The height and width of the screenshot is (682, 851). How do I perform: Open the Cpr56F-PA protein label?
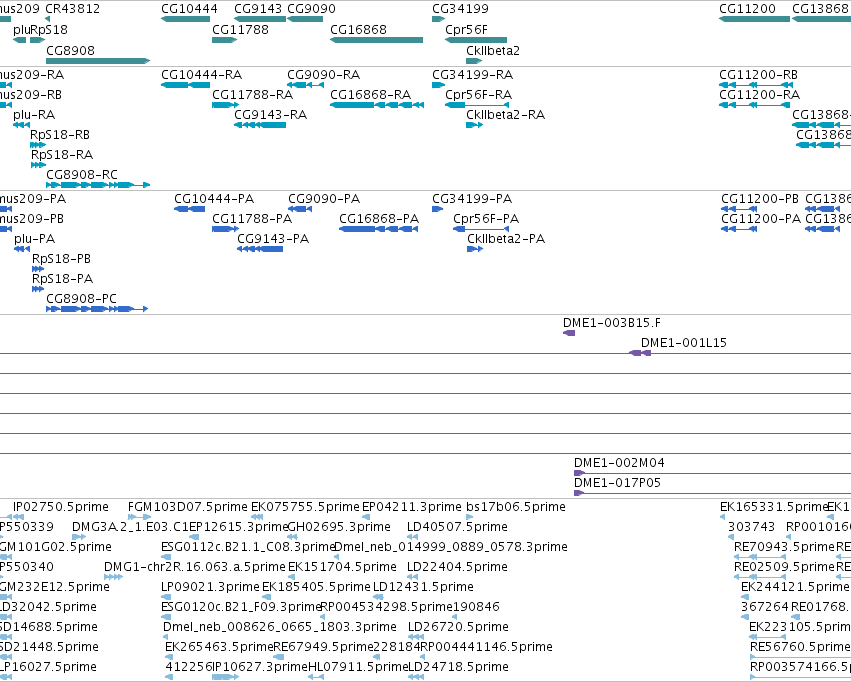pyautogui.click(x=486, y=219)
